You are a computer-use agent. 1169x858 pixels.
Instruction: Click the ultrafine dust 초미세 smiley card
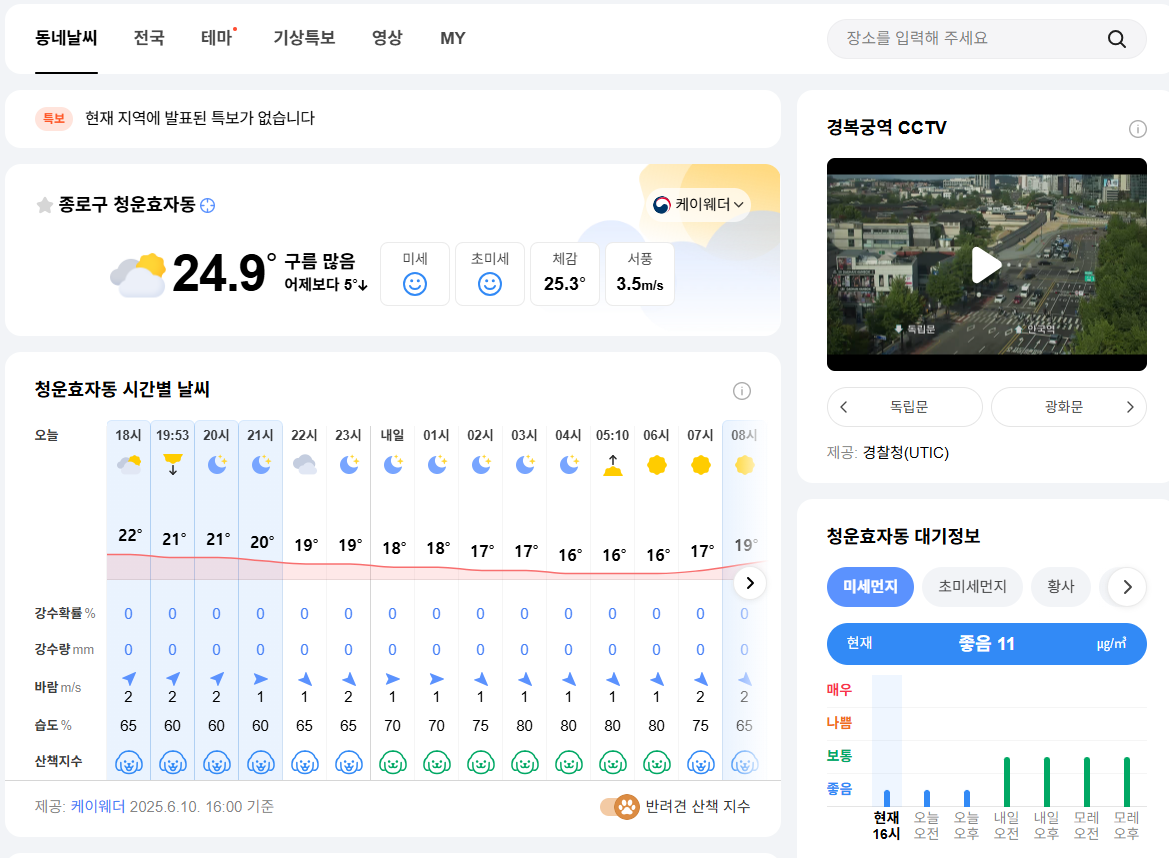(490, 274)
